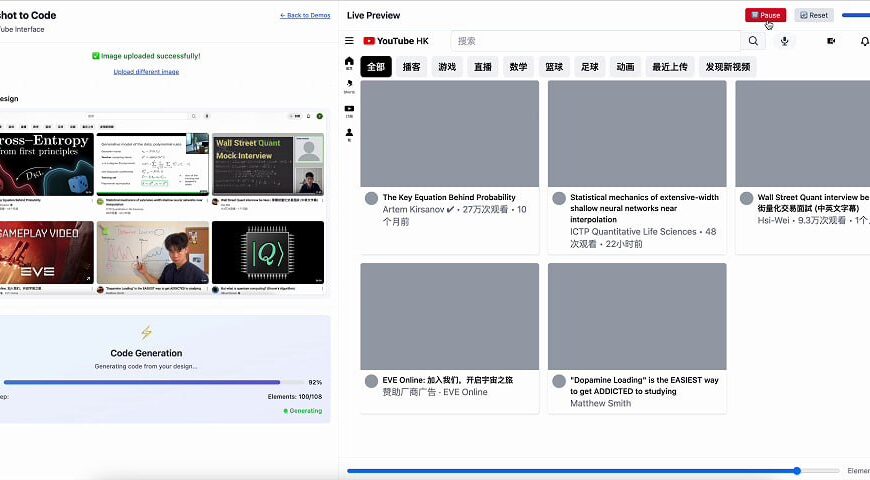The height and width of the screenshot is (480, 870).
Task: Click title 'The Key Equation Behind Probability'
Action: point(449,197)
